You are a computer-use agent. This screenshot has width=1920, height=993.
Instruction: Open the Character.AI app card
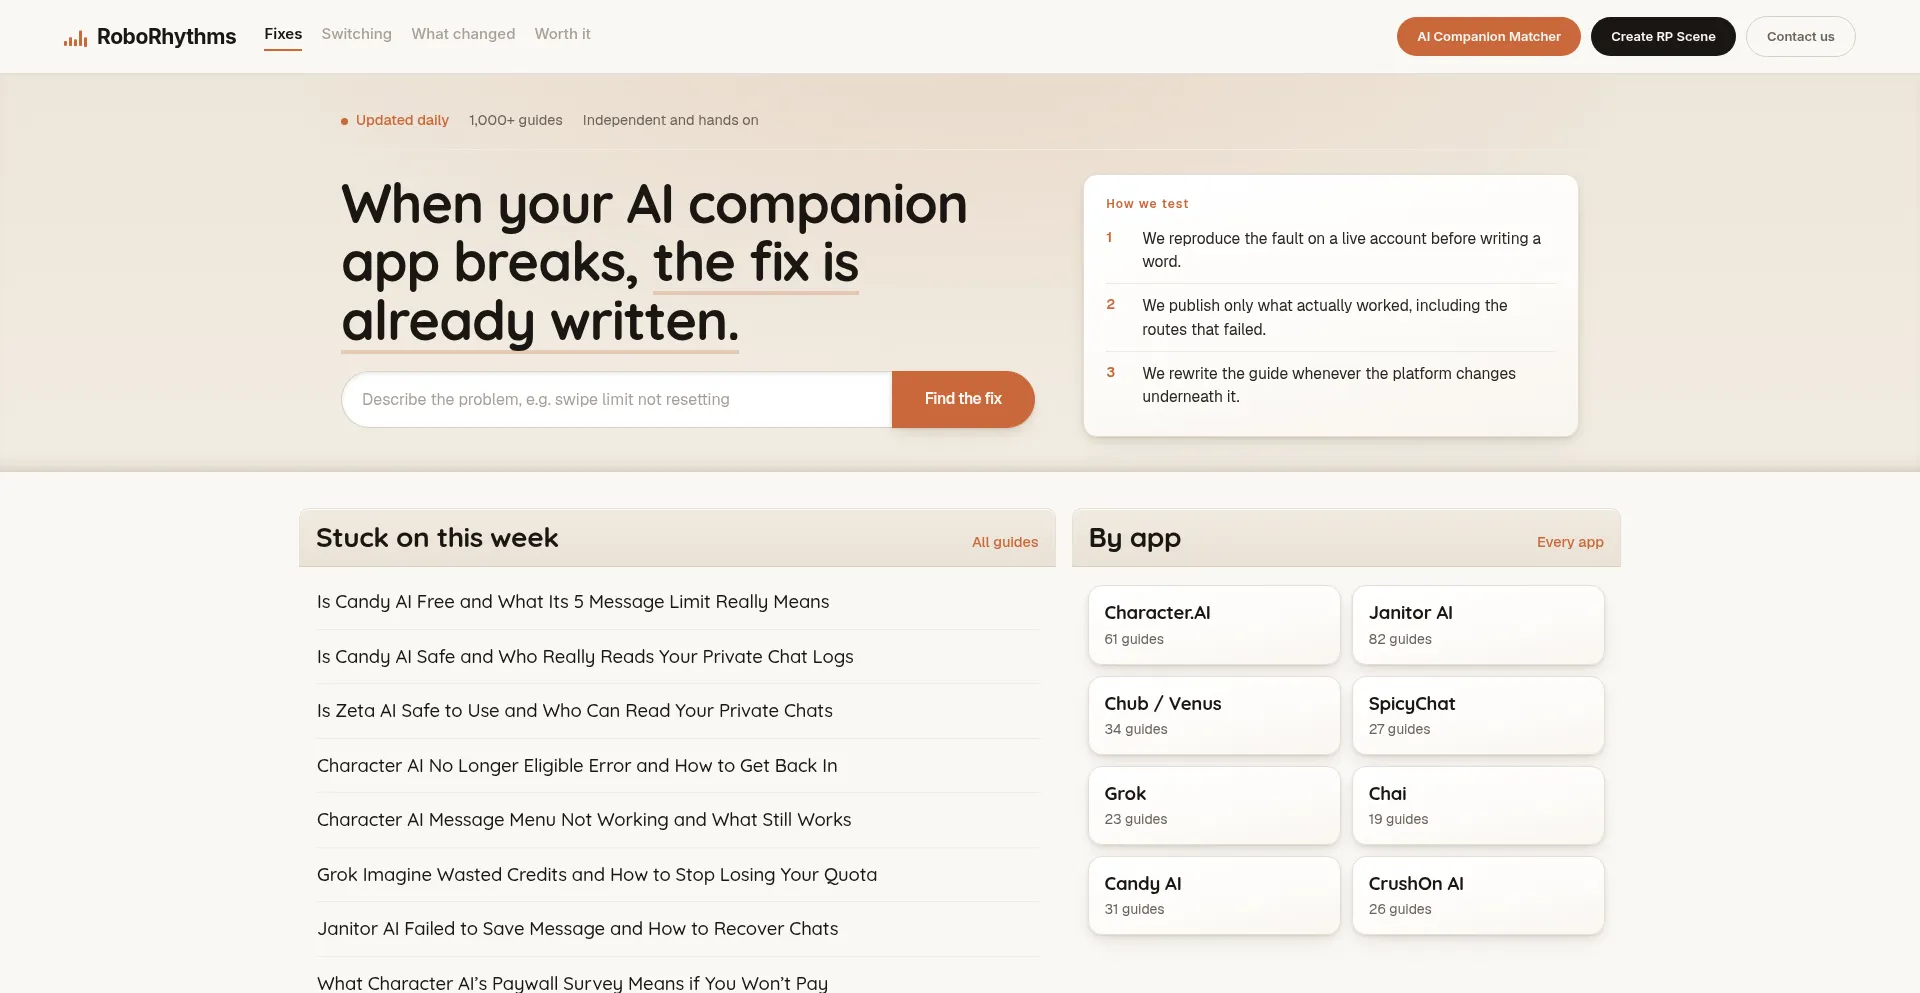(1214, 625)
